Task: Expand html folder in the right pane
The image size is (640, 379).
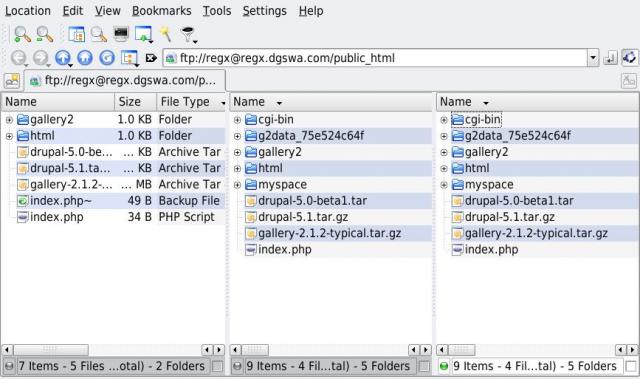Action: (444, 169)
